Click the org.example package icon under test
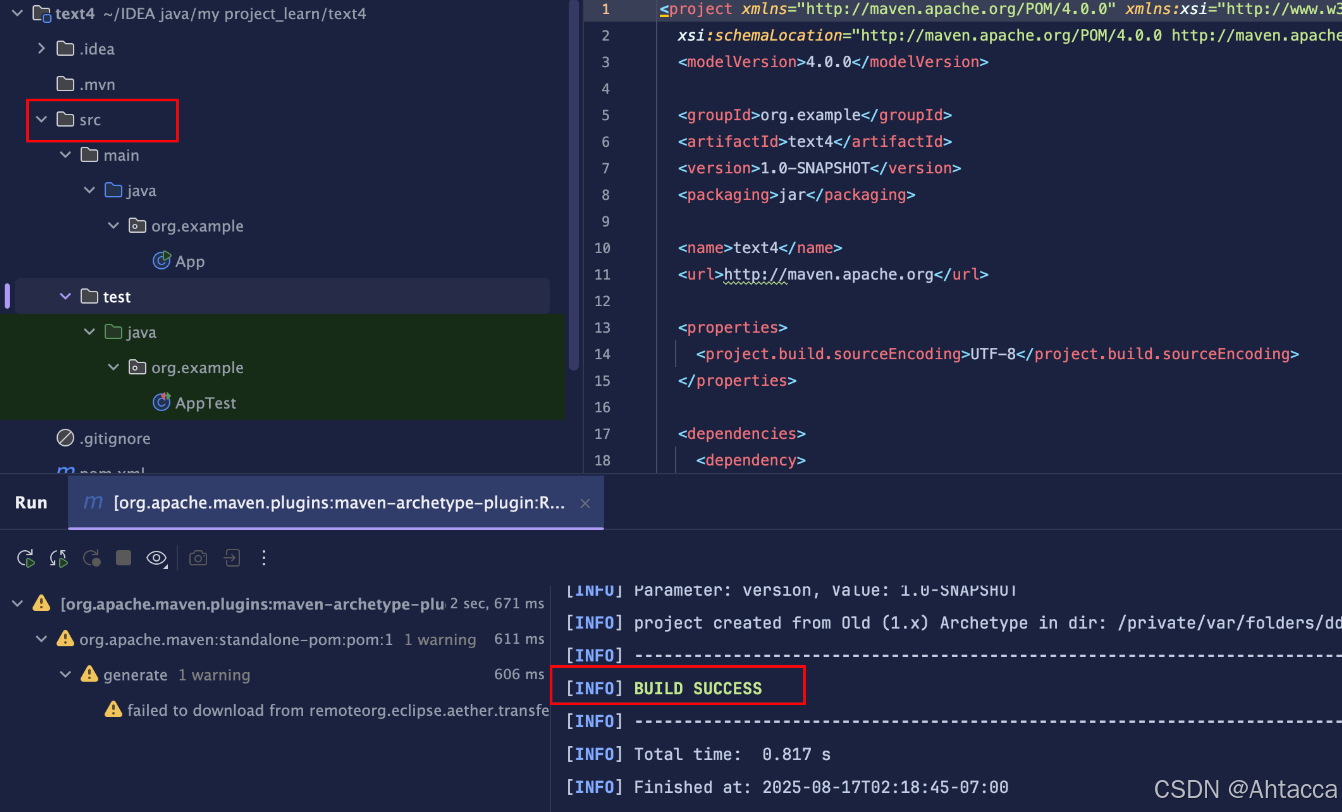The height and width of the screenshot is (812, 1342). [x=138, y=367]
